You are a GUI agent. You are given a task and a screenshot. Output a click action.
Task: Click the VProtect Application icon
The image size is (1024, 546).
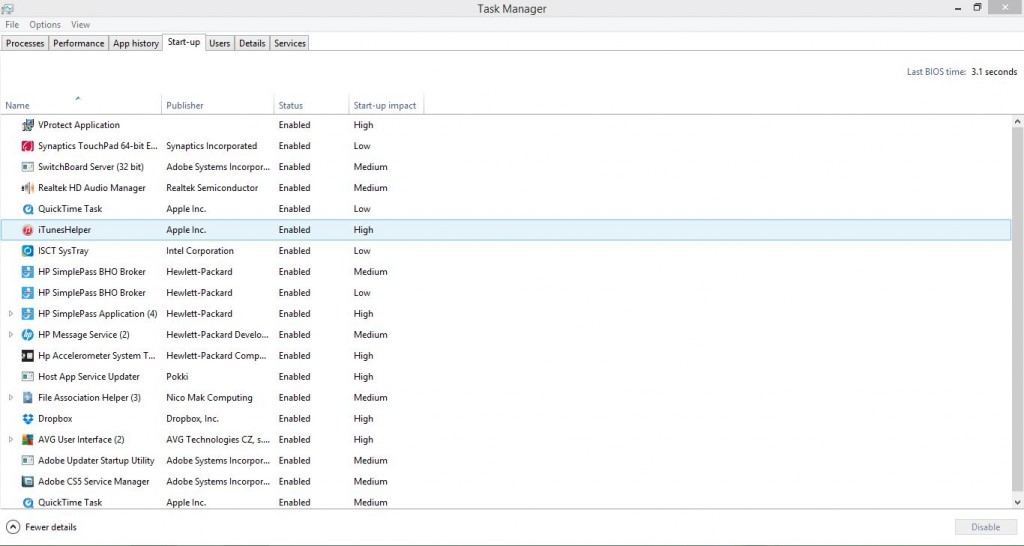27,125
